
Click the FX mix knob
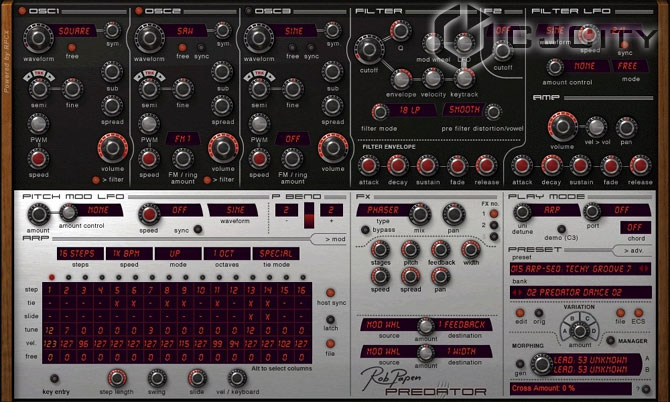coord(420,214)
